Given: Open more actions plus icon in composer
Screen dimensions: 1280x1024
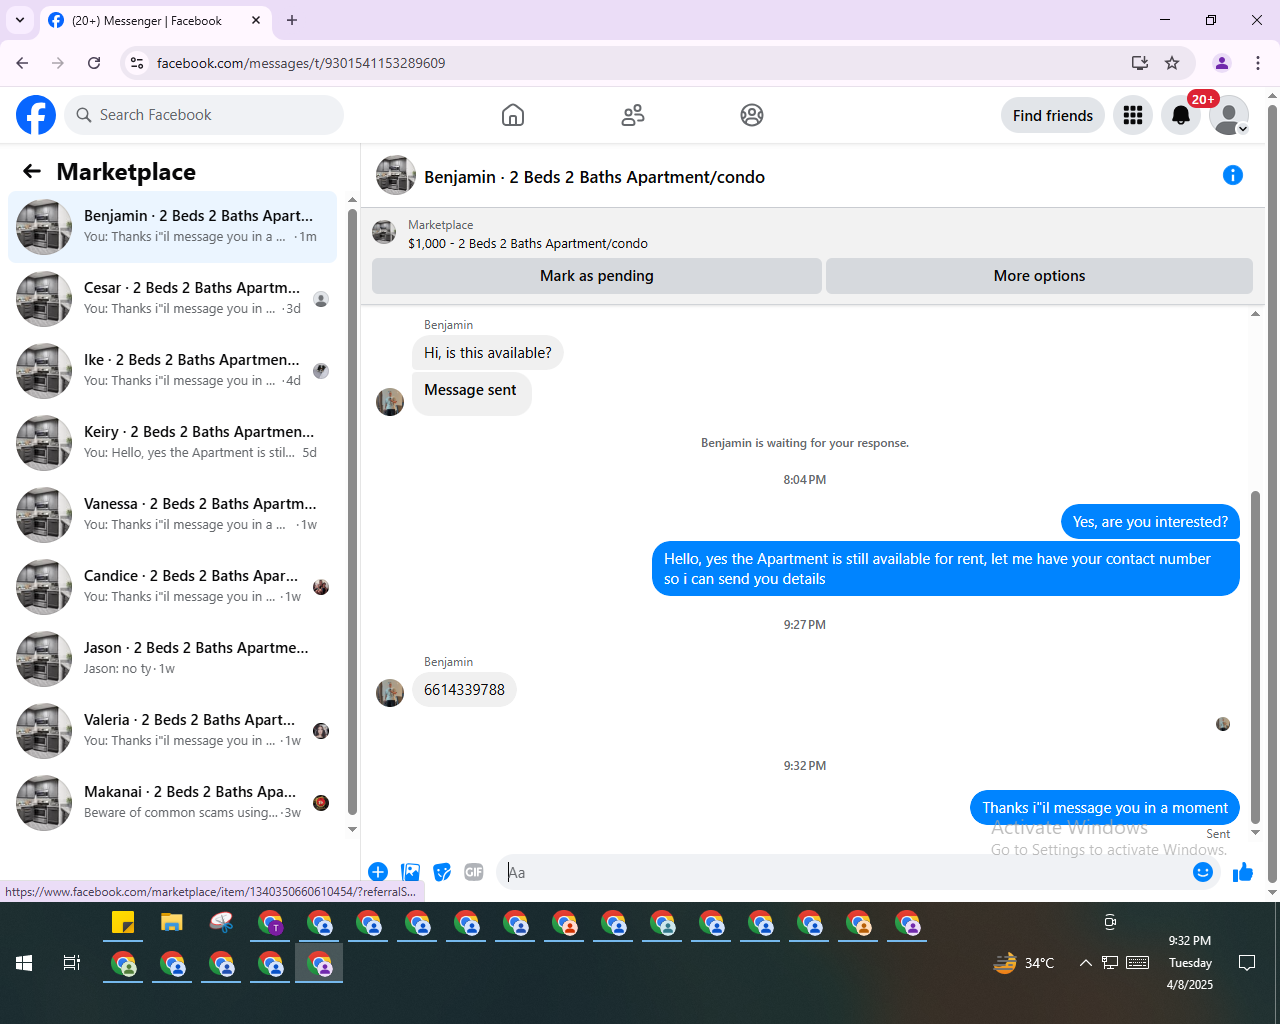Looking at the screenshot, I should [x=378, y=872].
